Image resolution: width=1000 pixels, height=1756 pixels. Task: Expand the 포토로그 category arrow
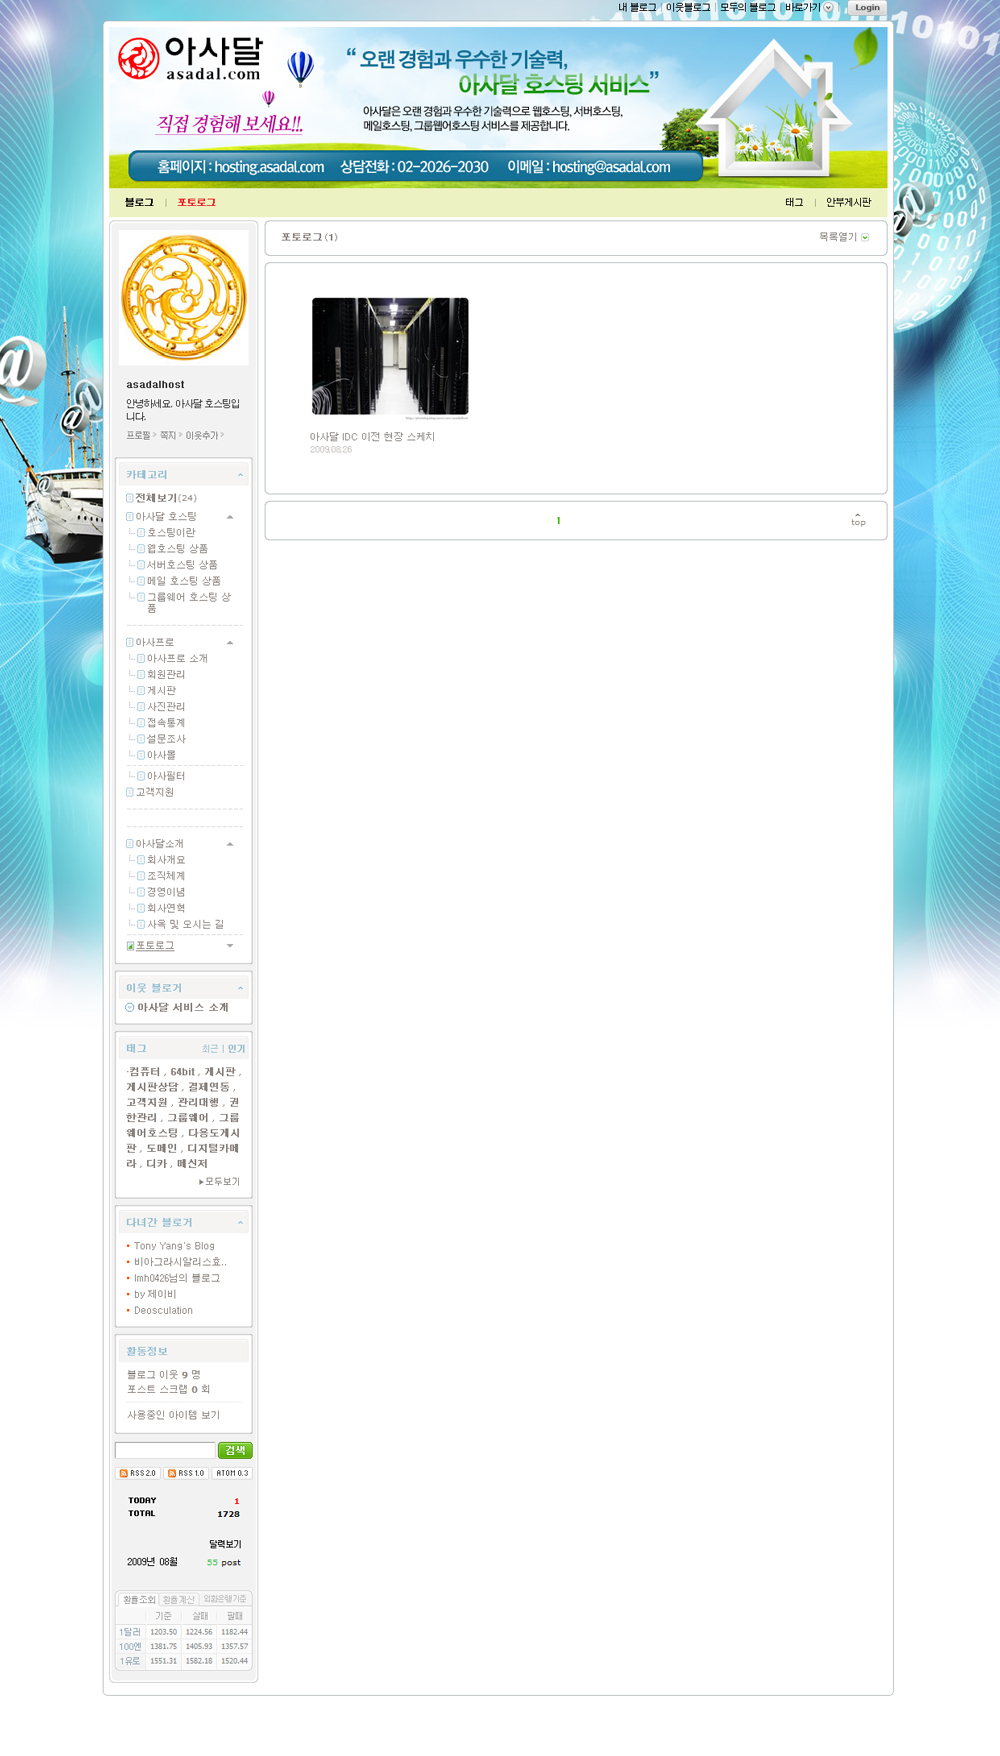230,946
